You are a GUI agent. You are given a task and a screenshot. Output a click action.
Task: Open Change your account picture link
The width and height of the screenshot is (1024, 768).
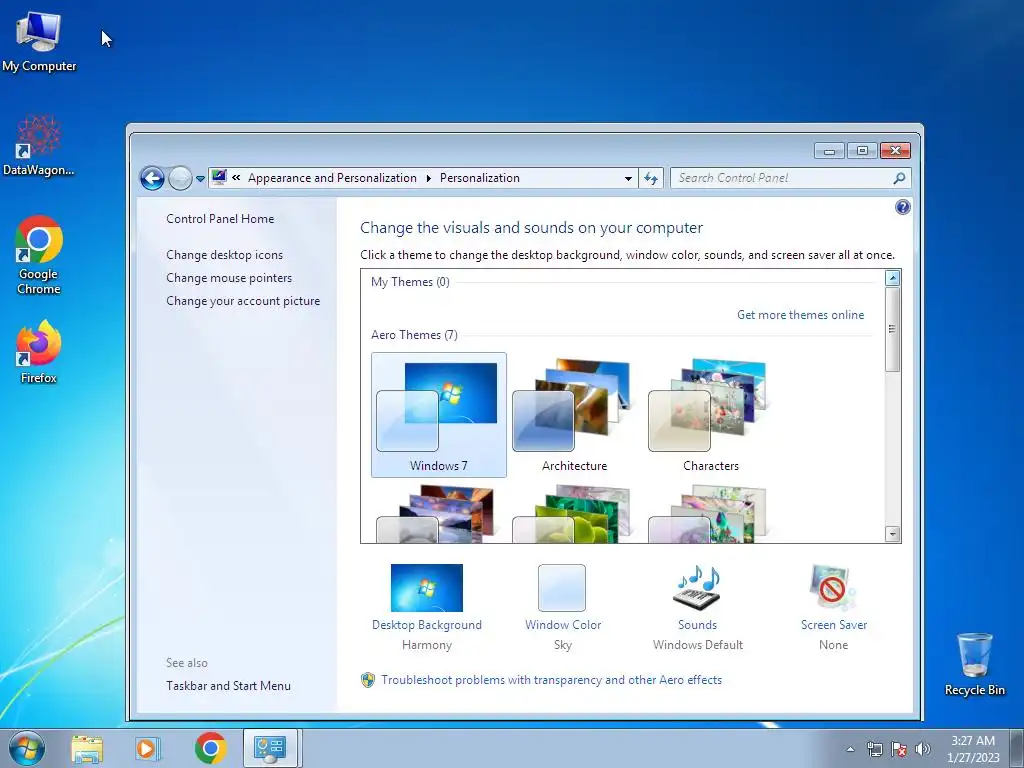[x=243, y=300]
